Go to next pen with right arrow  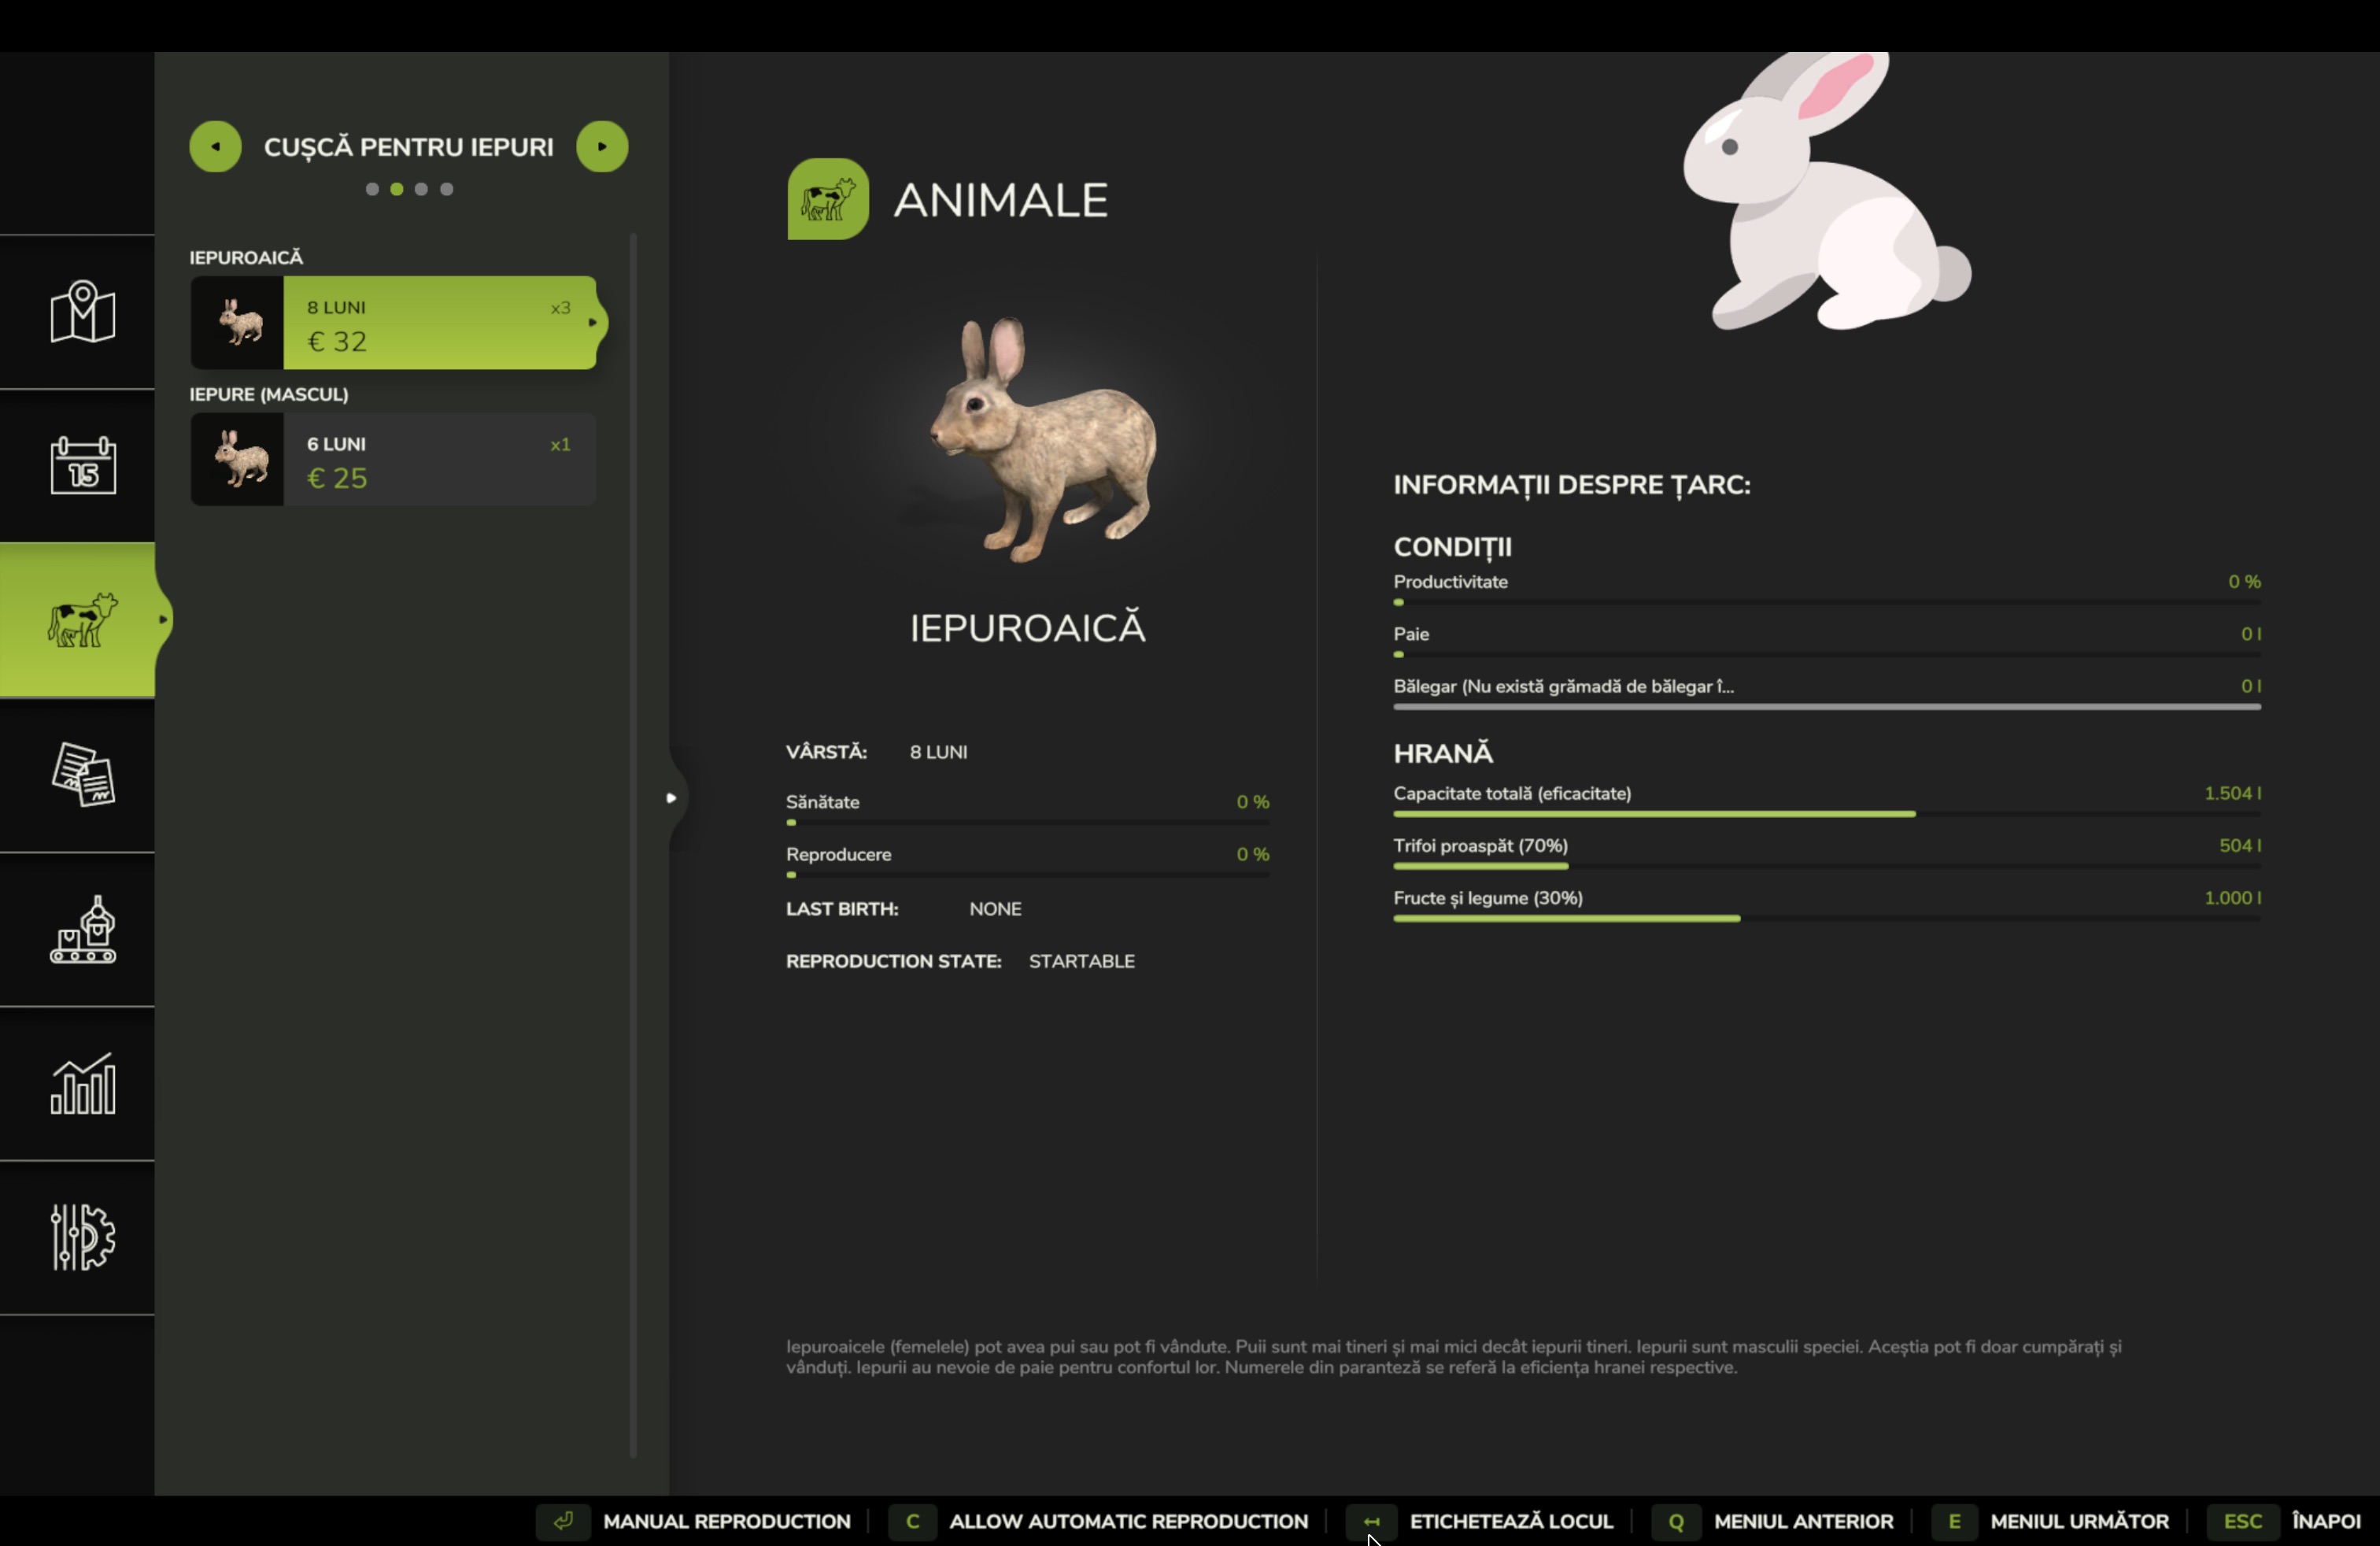[602, 147]
